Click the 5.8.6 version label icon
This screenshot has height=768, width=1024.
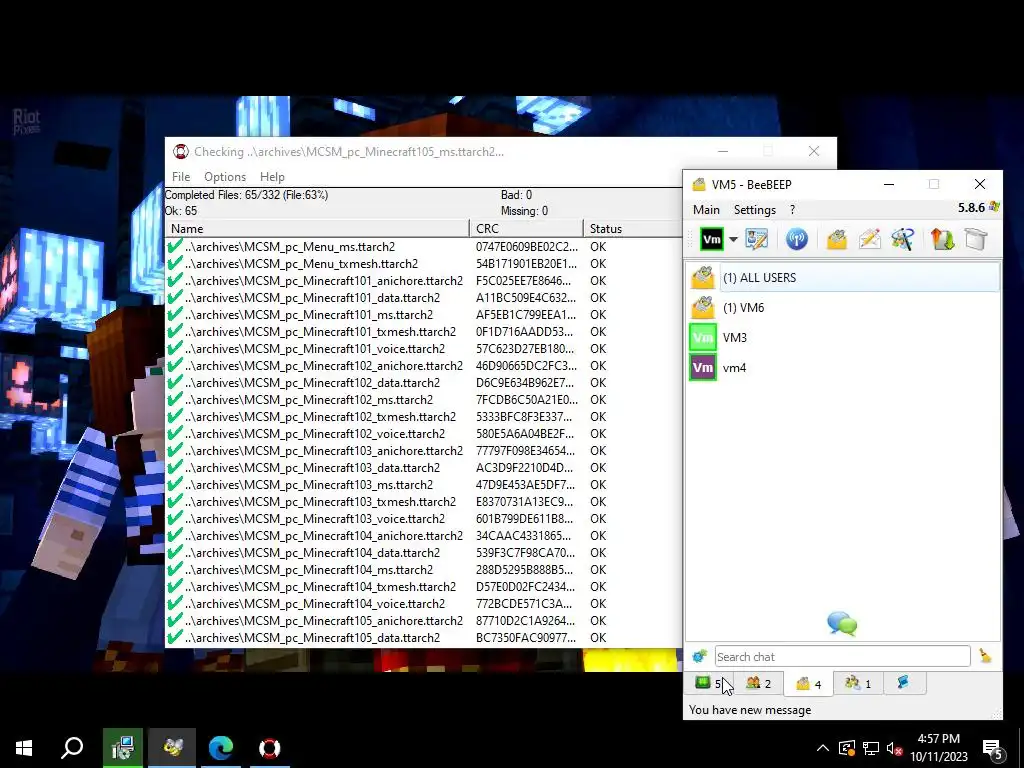(x=995, y=207)
